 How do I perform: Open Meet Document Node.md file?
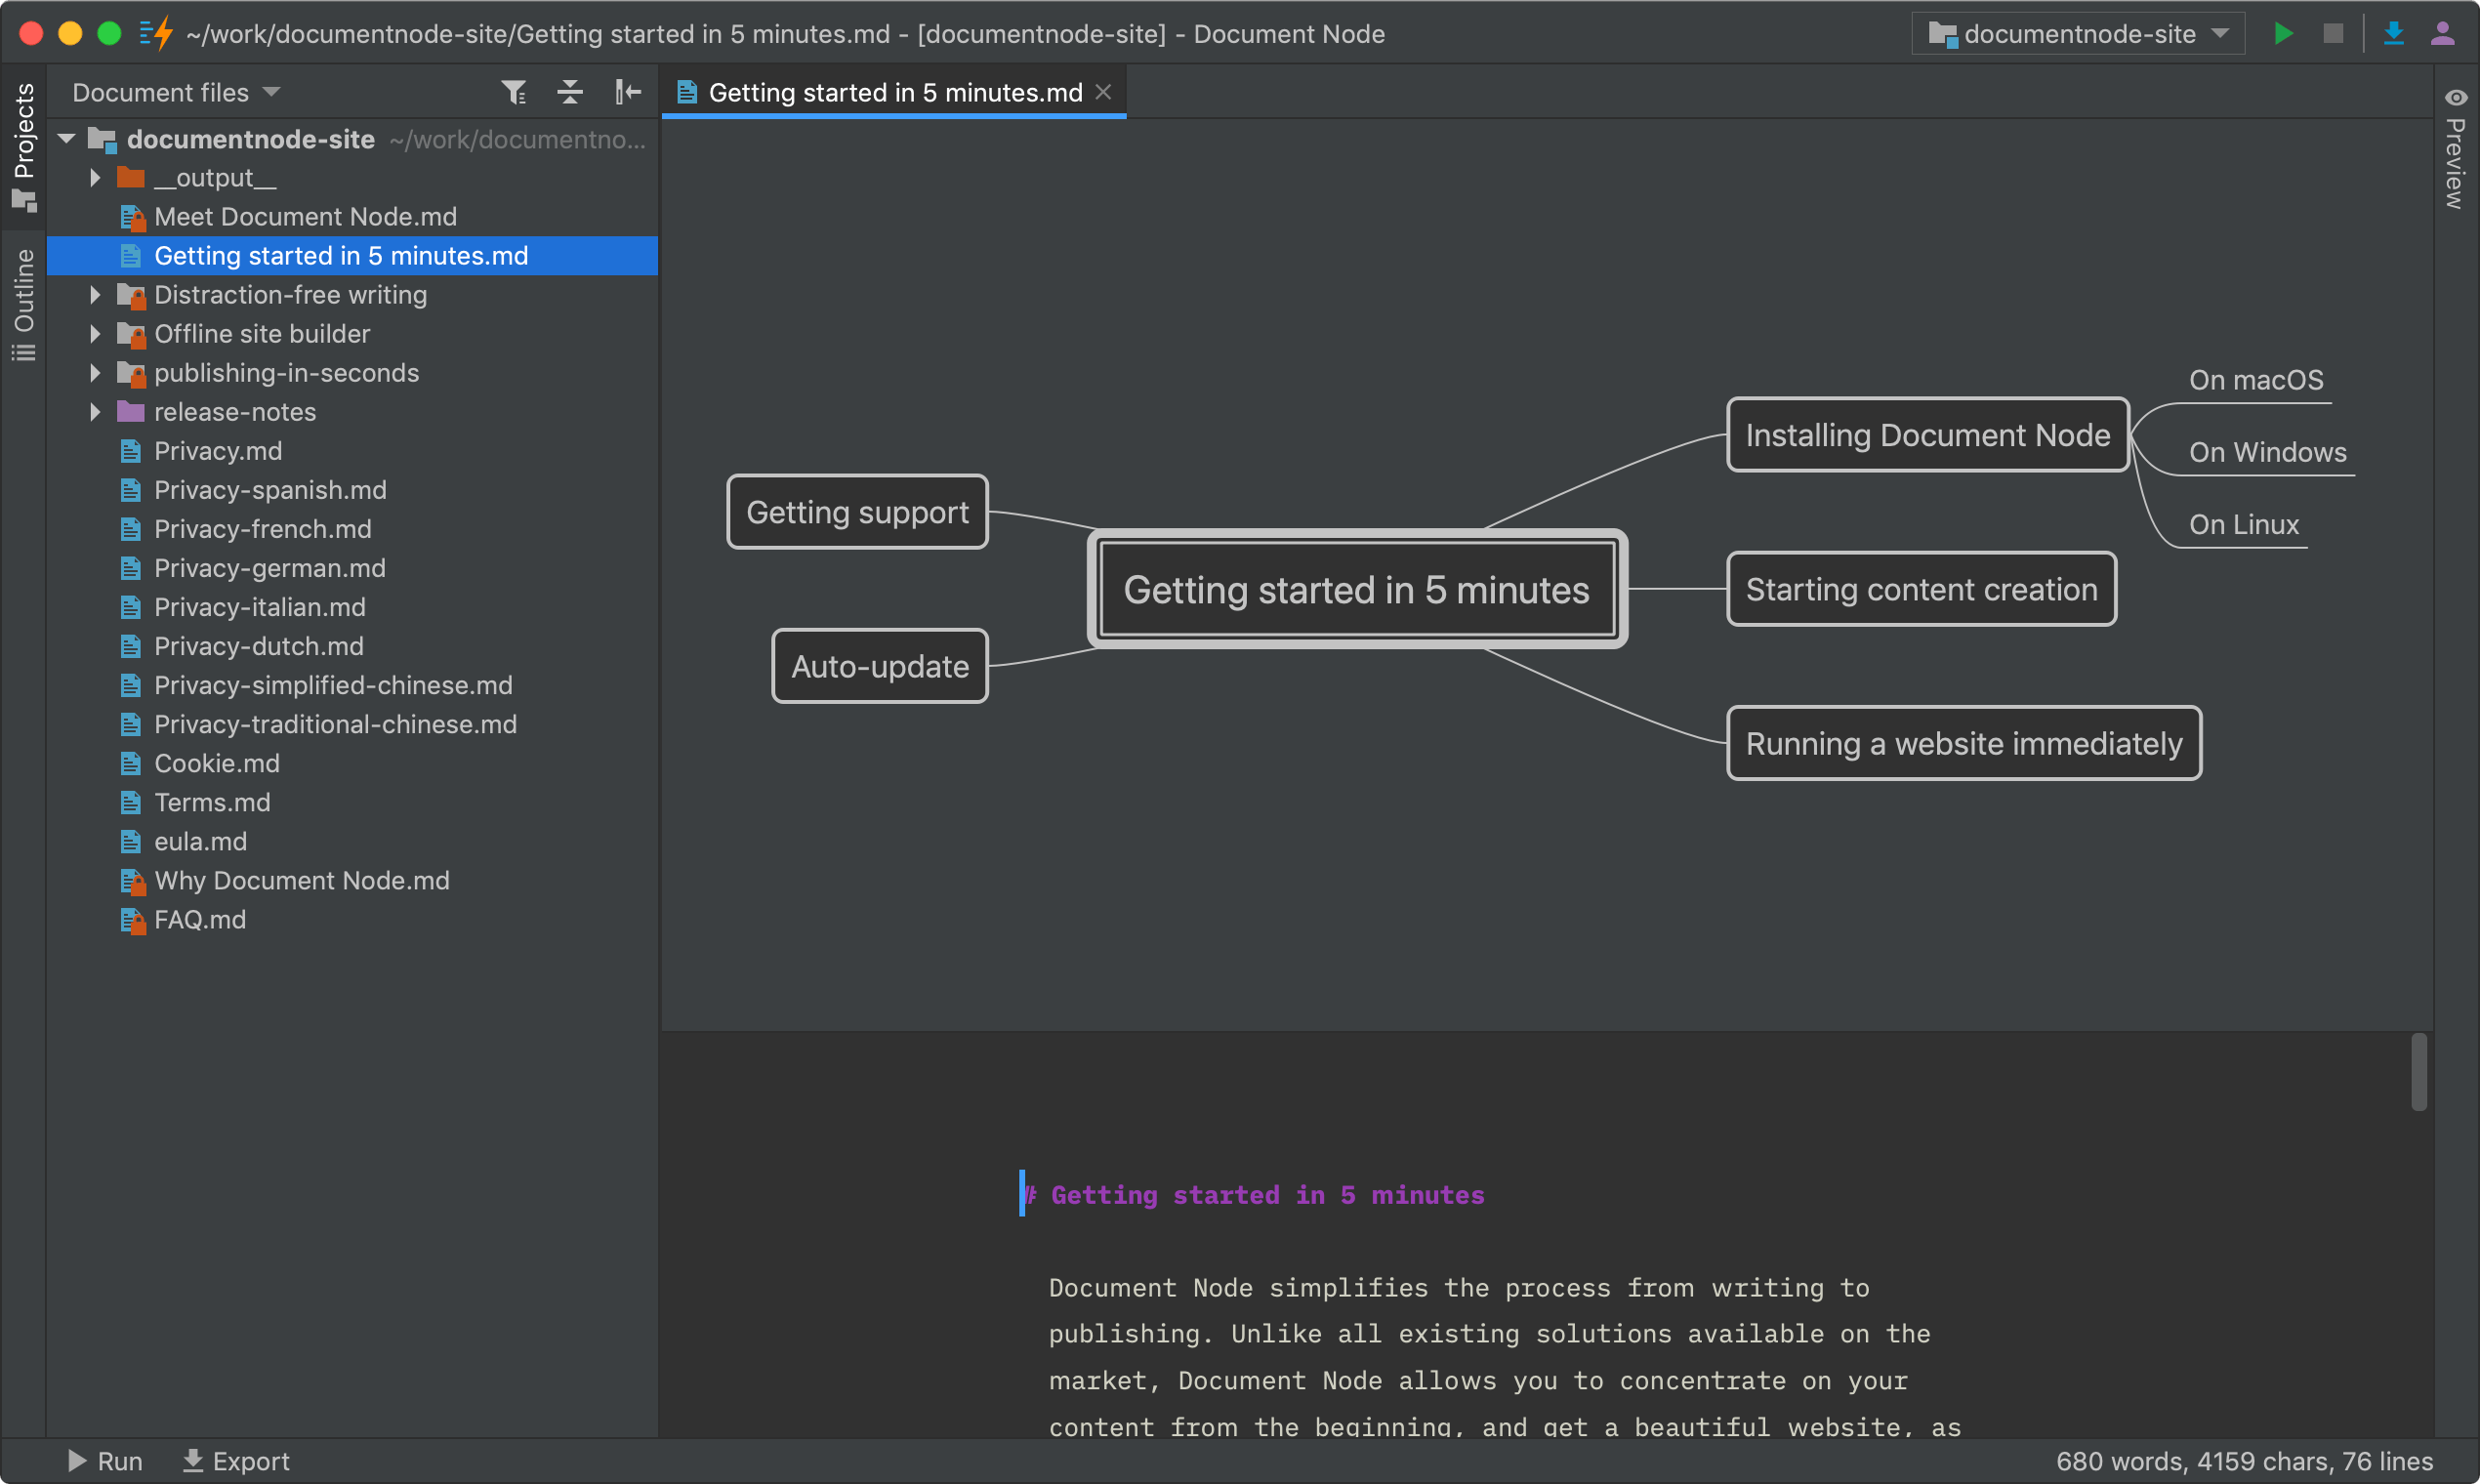coord(305,217)
